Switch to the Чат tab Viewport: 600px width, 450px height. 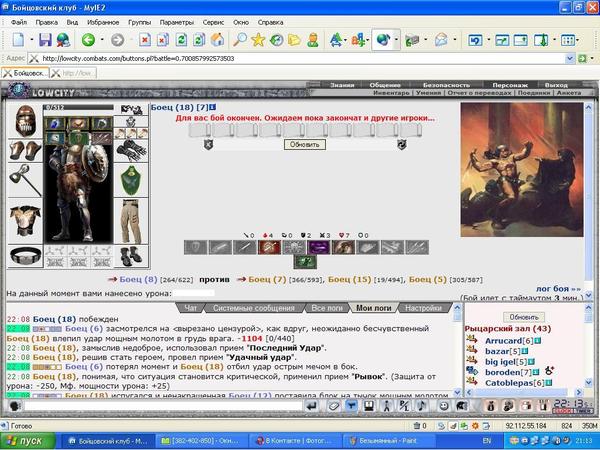point(190,308)
